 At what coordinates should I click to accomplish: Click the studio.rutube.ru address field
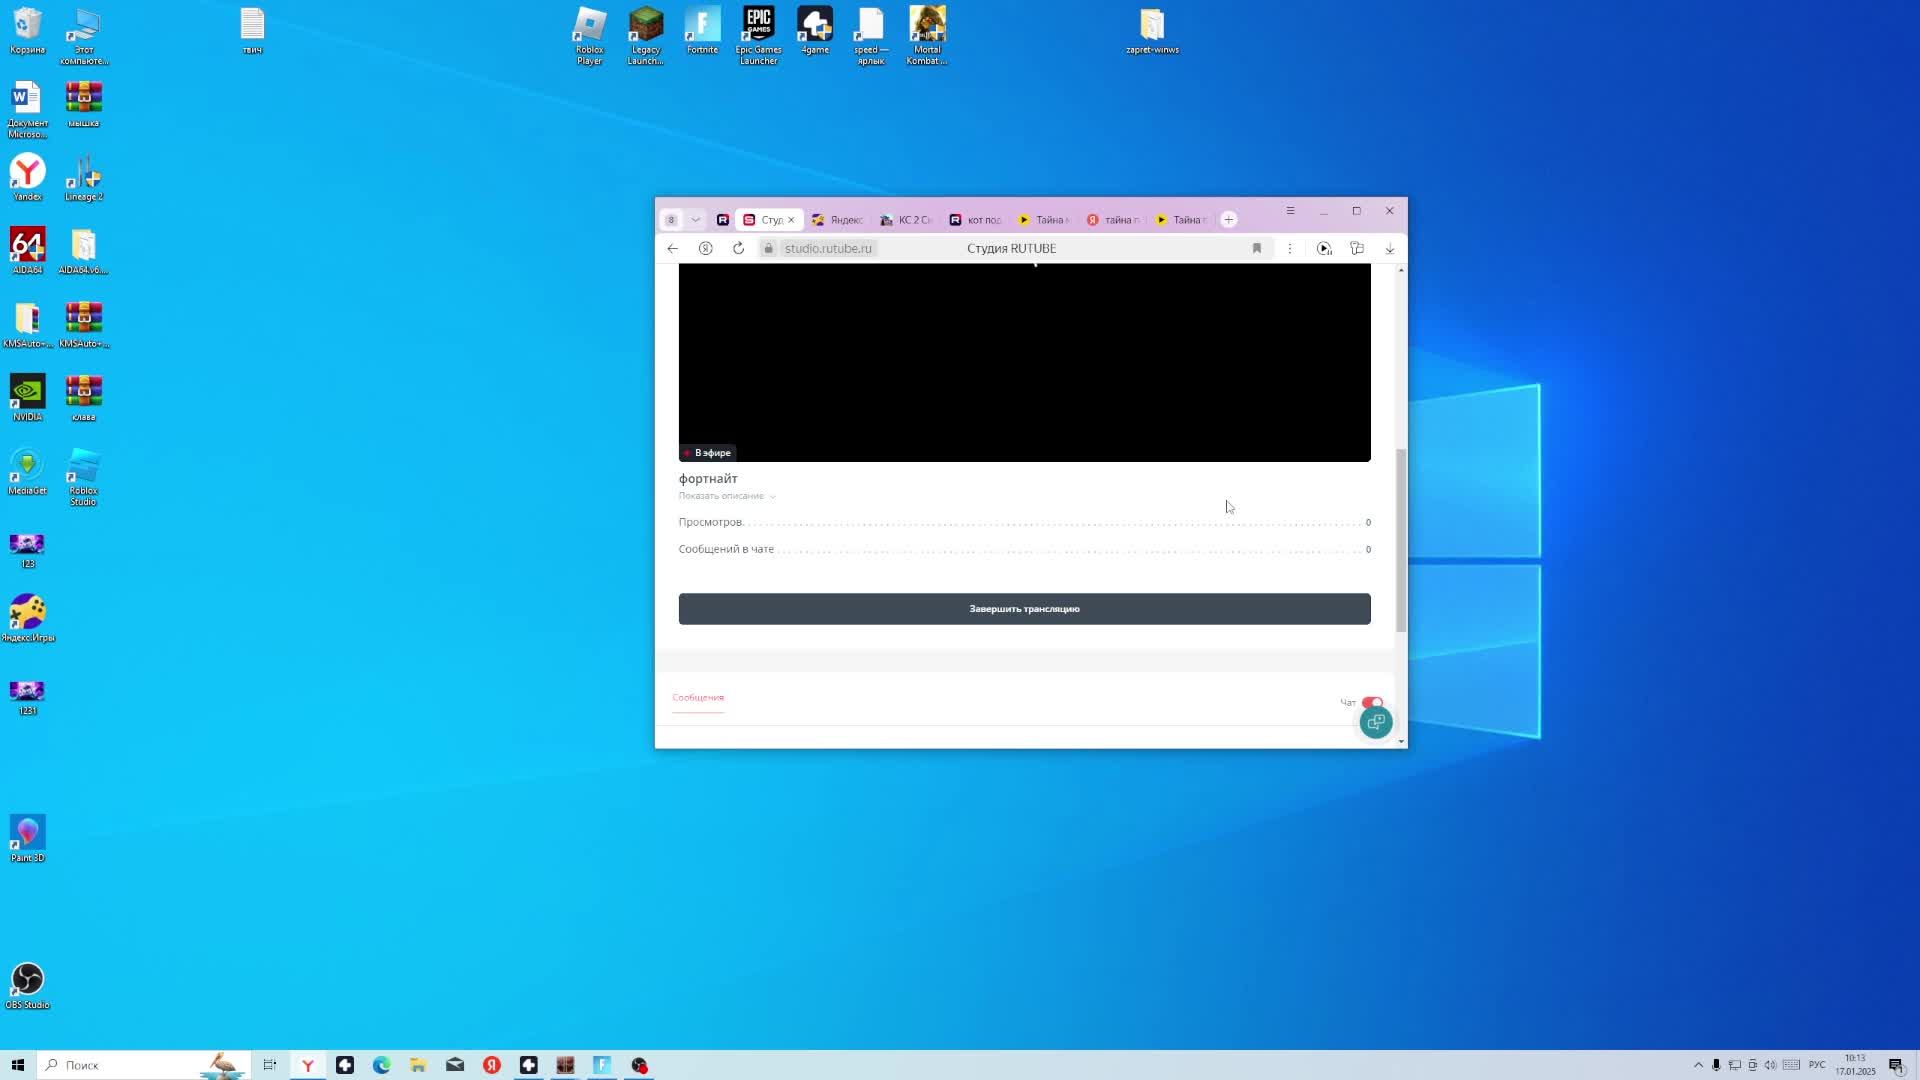tap(828, 248)
